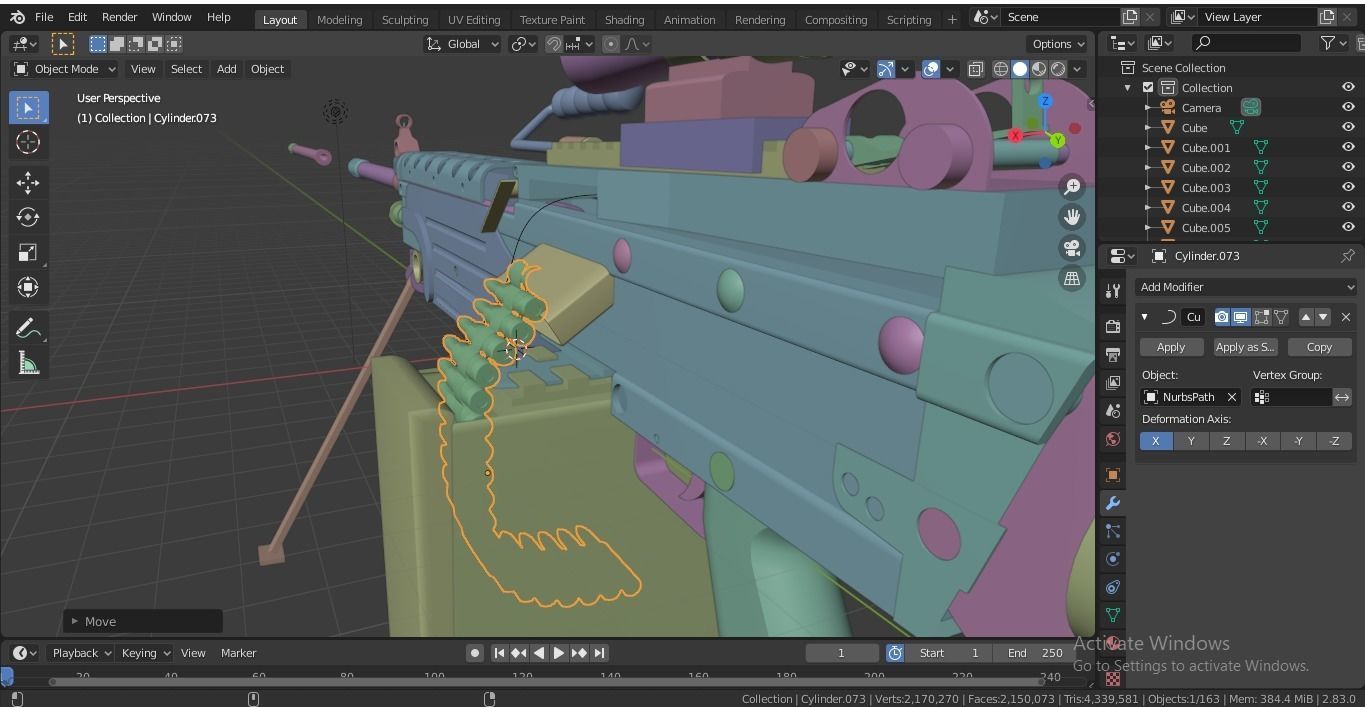Open Global orientation dropdown
Image resolution: width=1365 pixels, height=707 pixels.
pyautogui.click(x=463, y=44)
